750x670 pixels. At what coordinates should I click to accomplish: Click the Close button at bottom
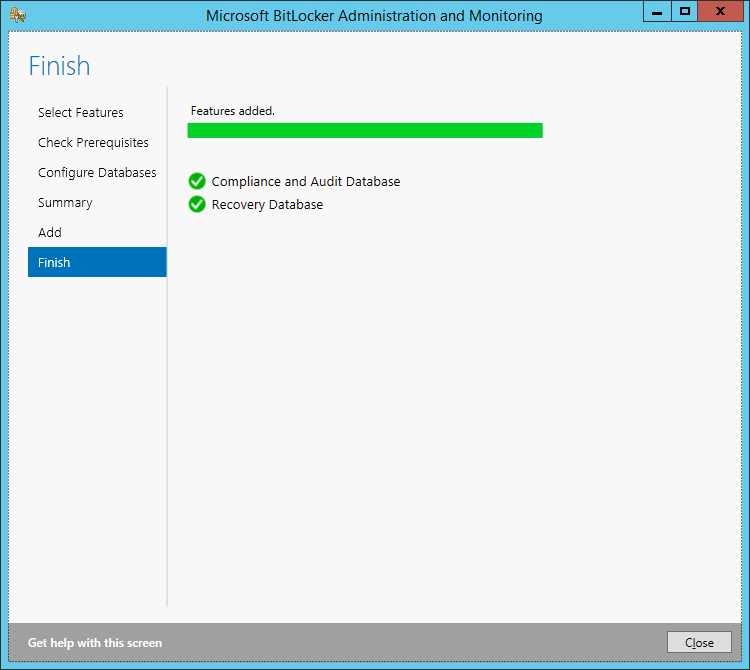(x=699, y=643)
